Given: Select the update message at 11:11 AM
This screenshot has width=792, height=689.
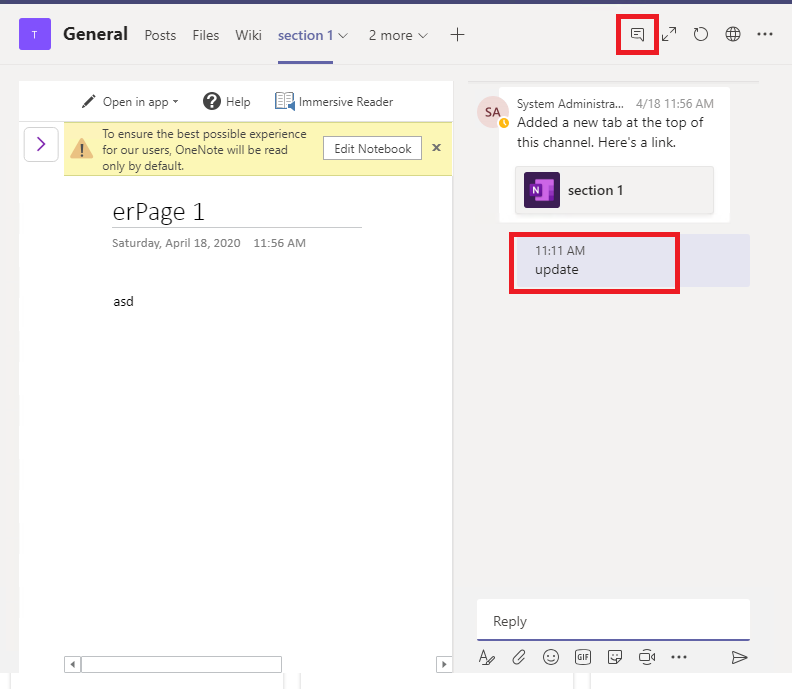Looking at the screenshot, I should (633, 261).
